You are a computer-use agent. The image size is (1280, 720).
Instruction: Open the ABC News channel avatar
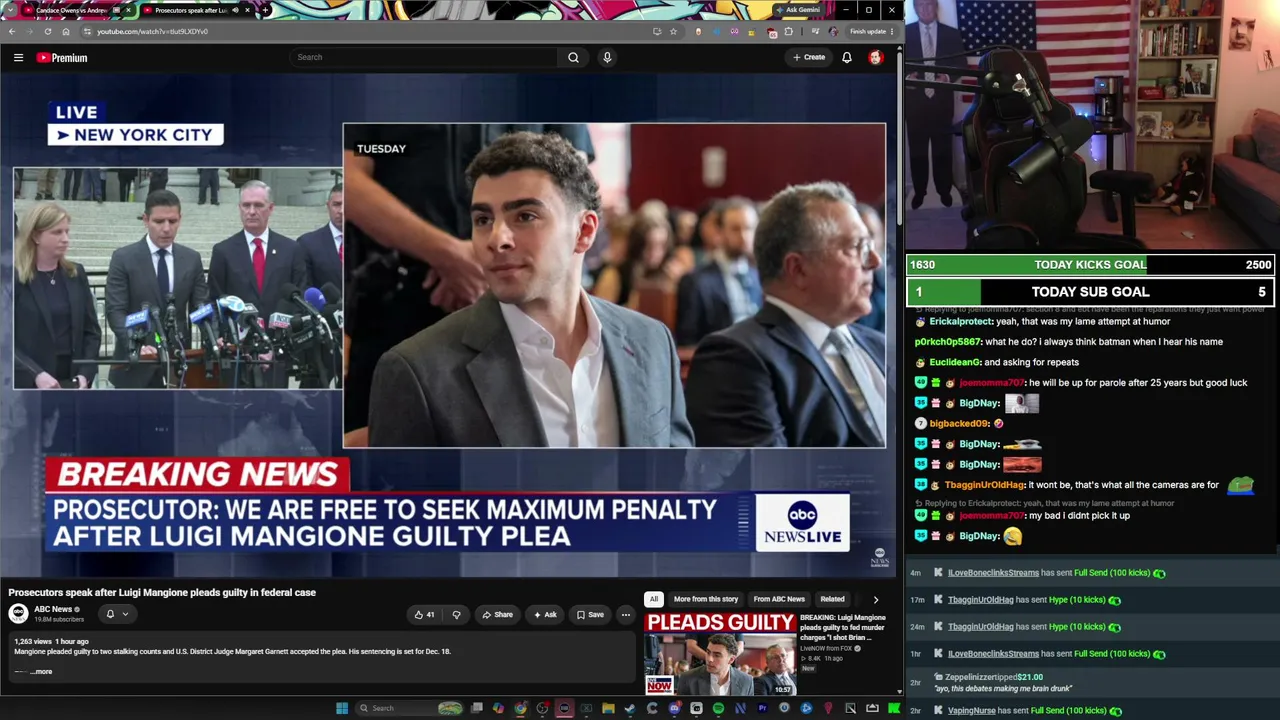click(x=19, y=614)
